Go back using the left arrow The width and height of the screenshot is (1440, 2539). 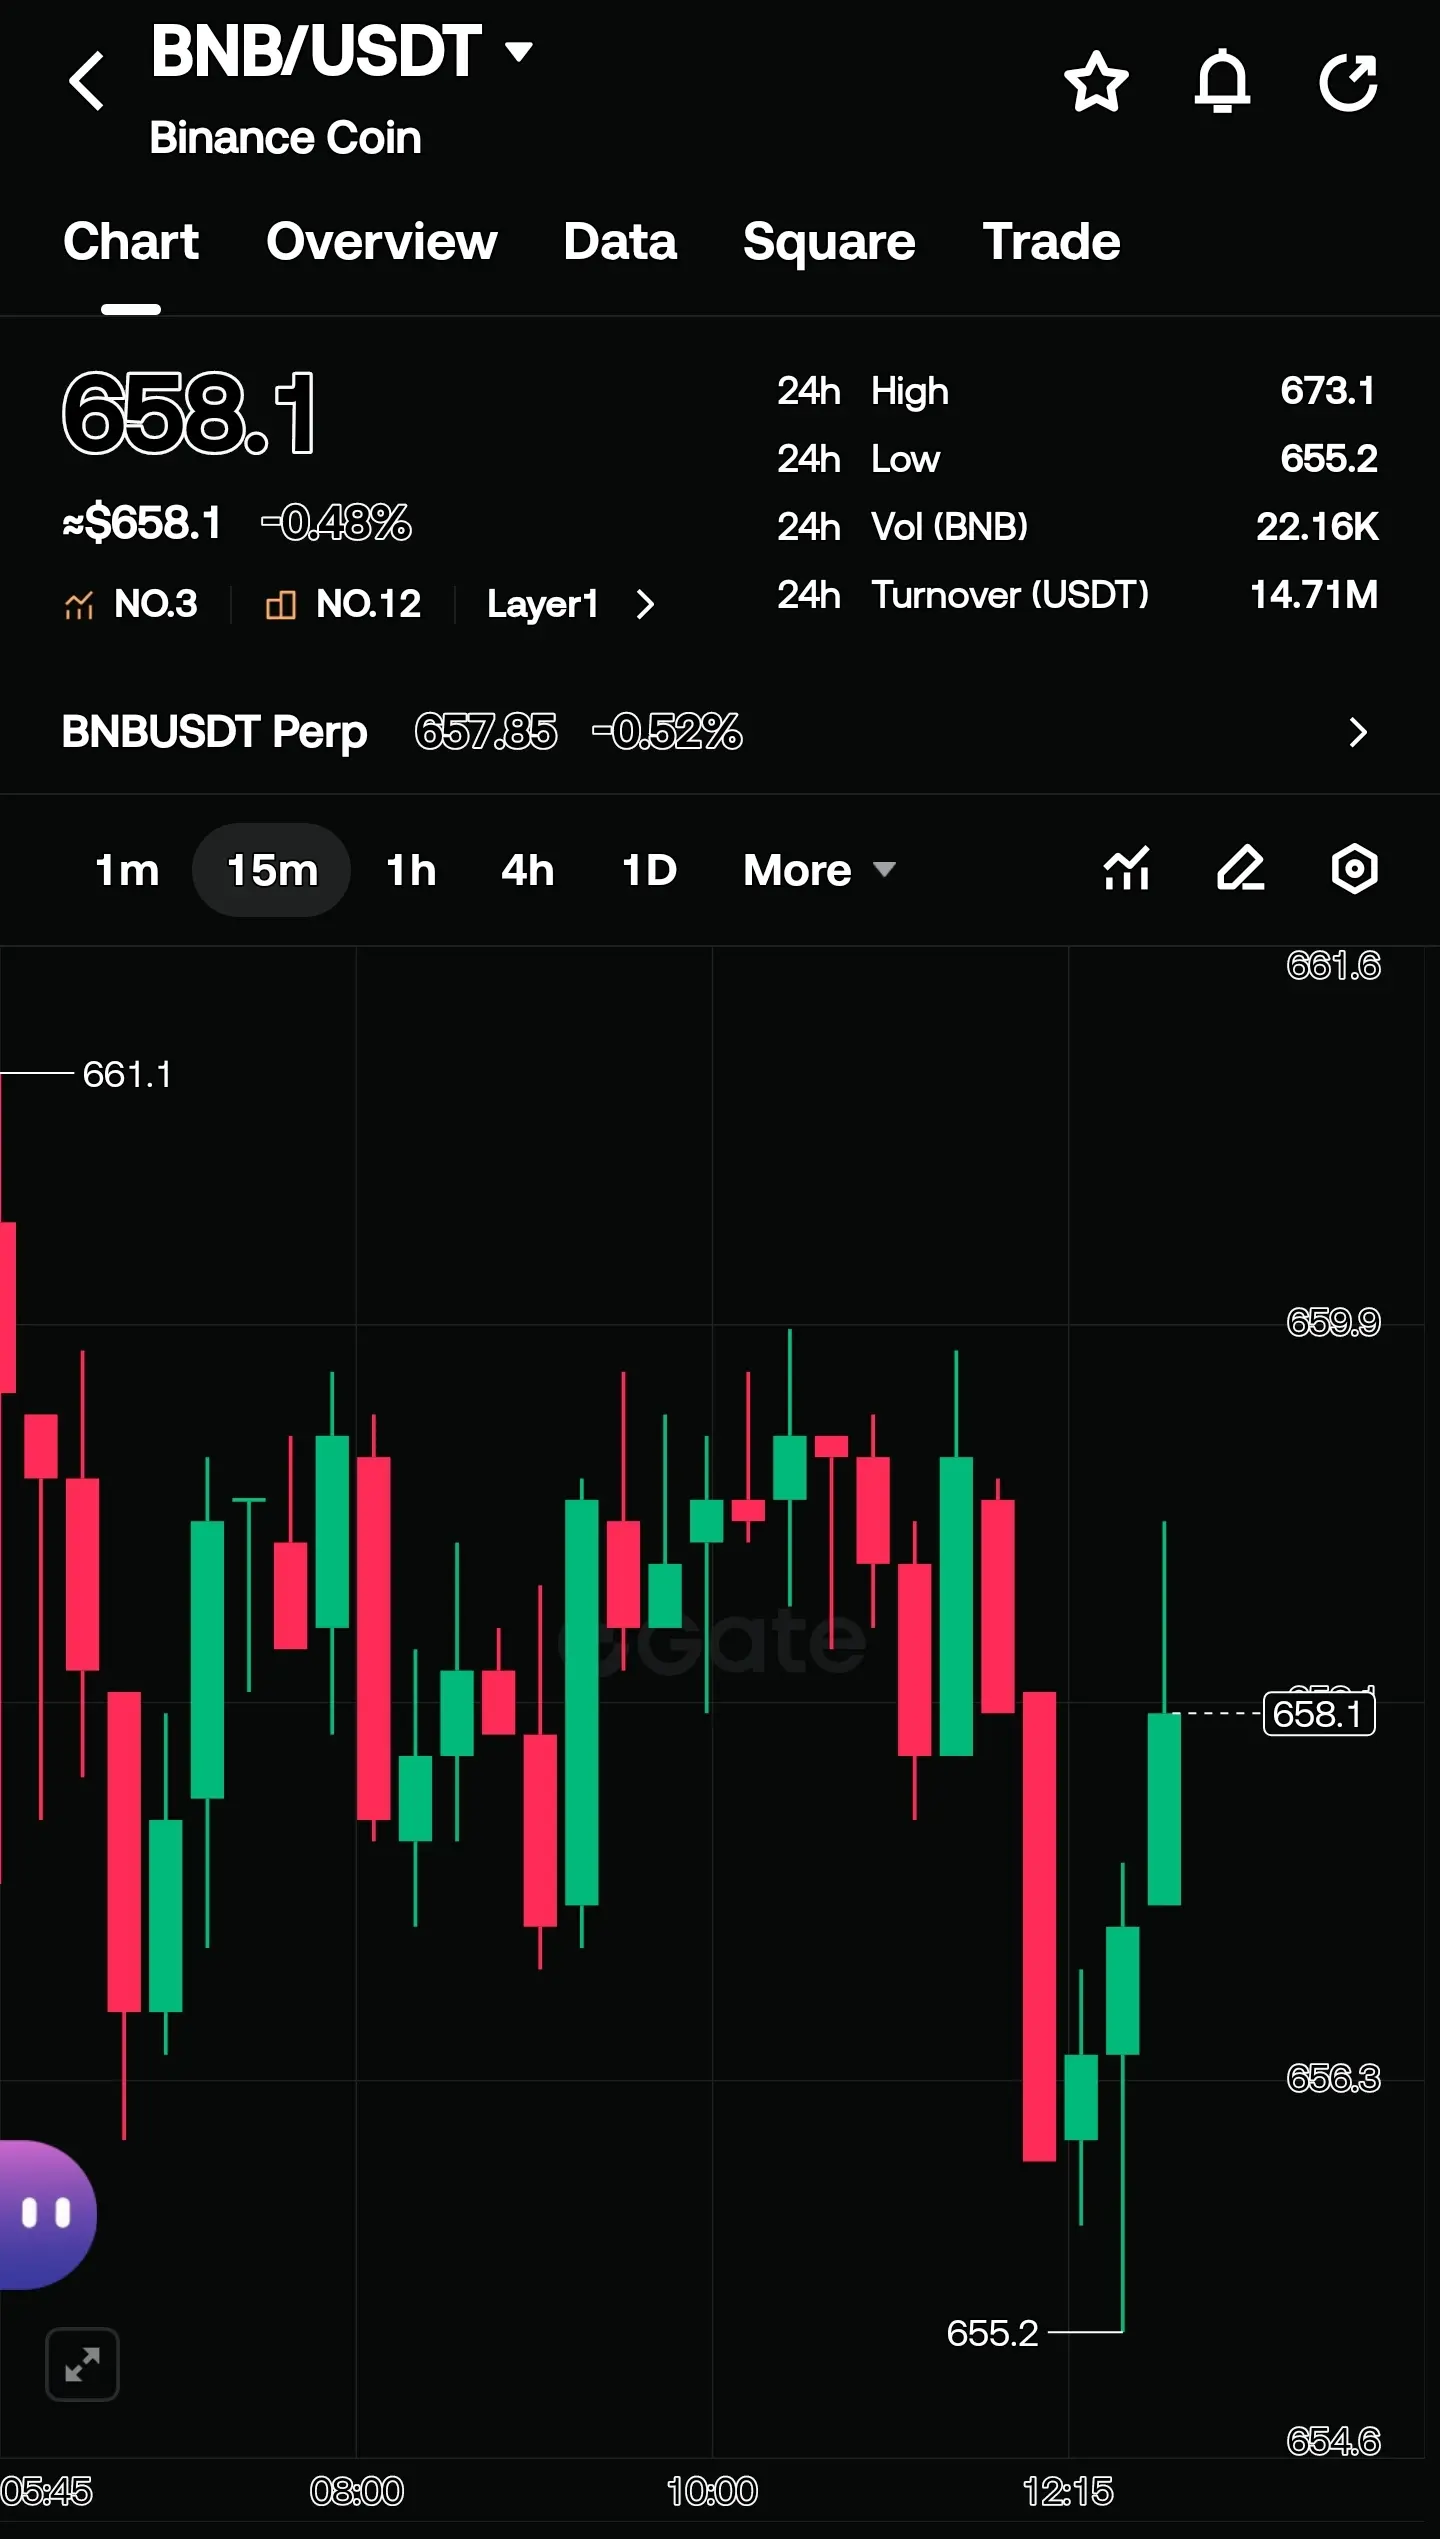(x=87, y=80)
